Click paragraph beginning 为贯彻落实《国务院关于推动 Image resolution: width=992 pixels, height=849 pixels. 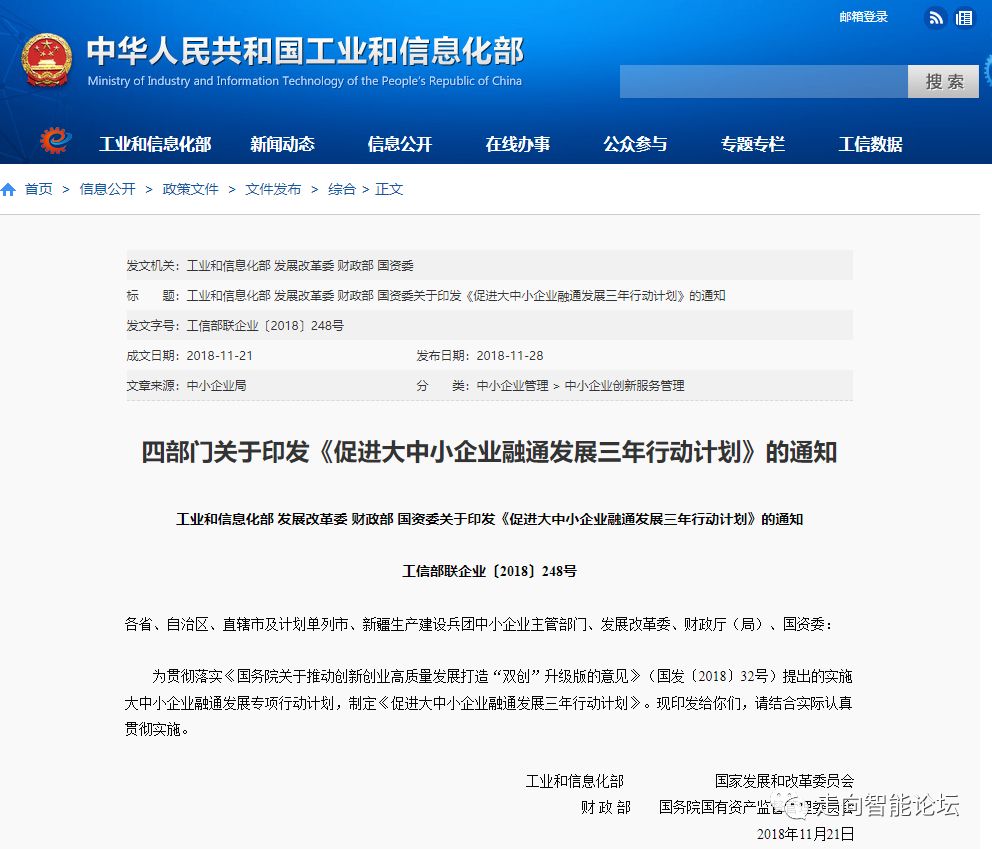488,703
